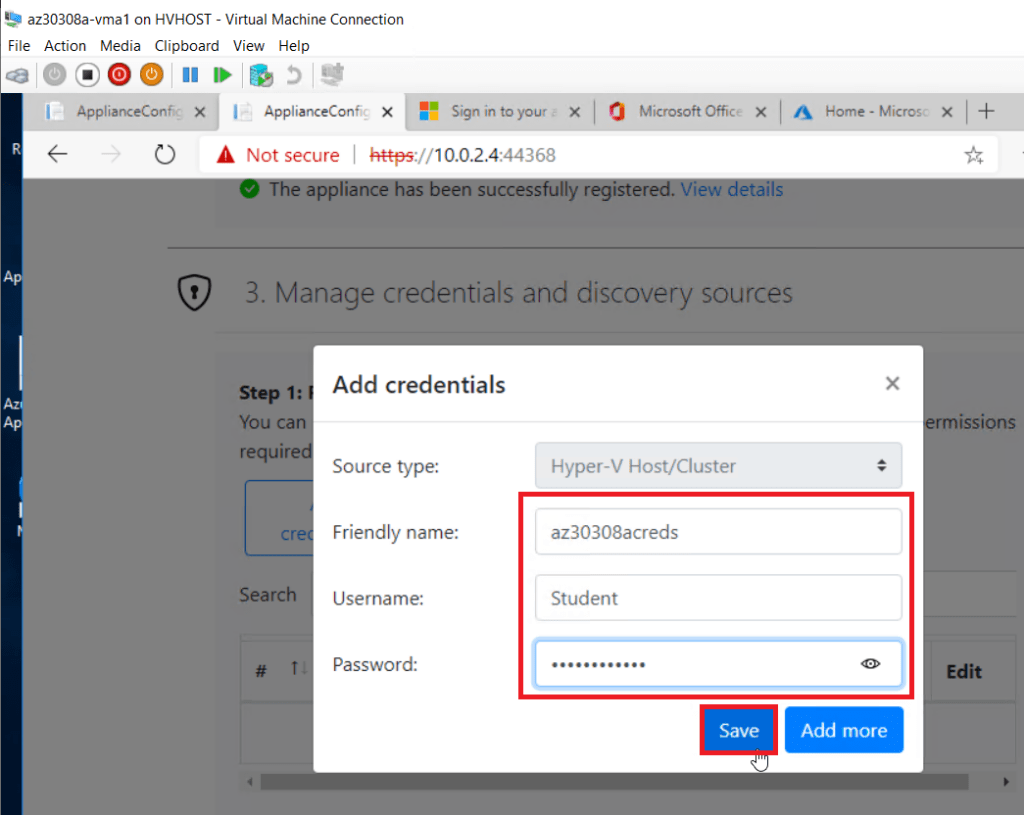Reset the virtual machine
The width and height of the screenshot is (1024, 815).
[222, 74]
